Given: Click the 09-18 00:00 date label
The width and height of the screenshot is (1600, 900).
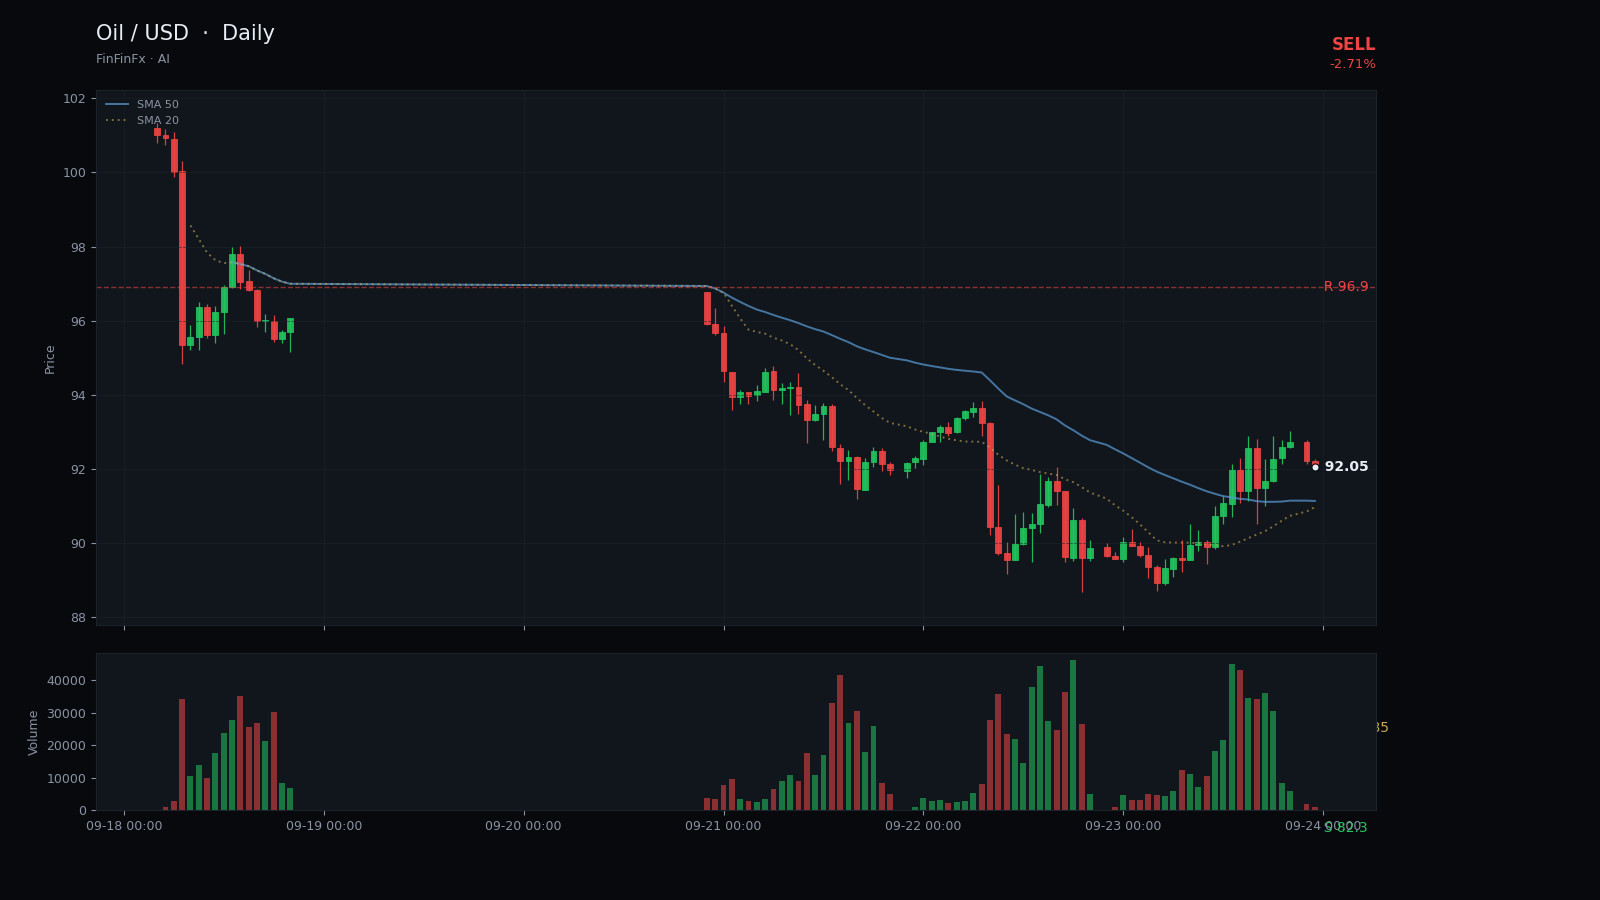Looking at the screenshot, I should pos(124,826).
